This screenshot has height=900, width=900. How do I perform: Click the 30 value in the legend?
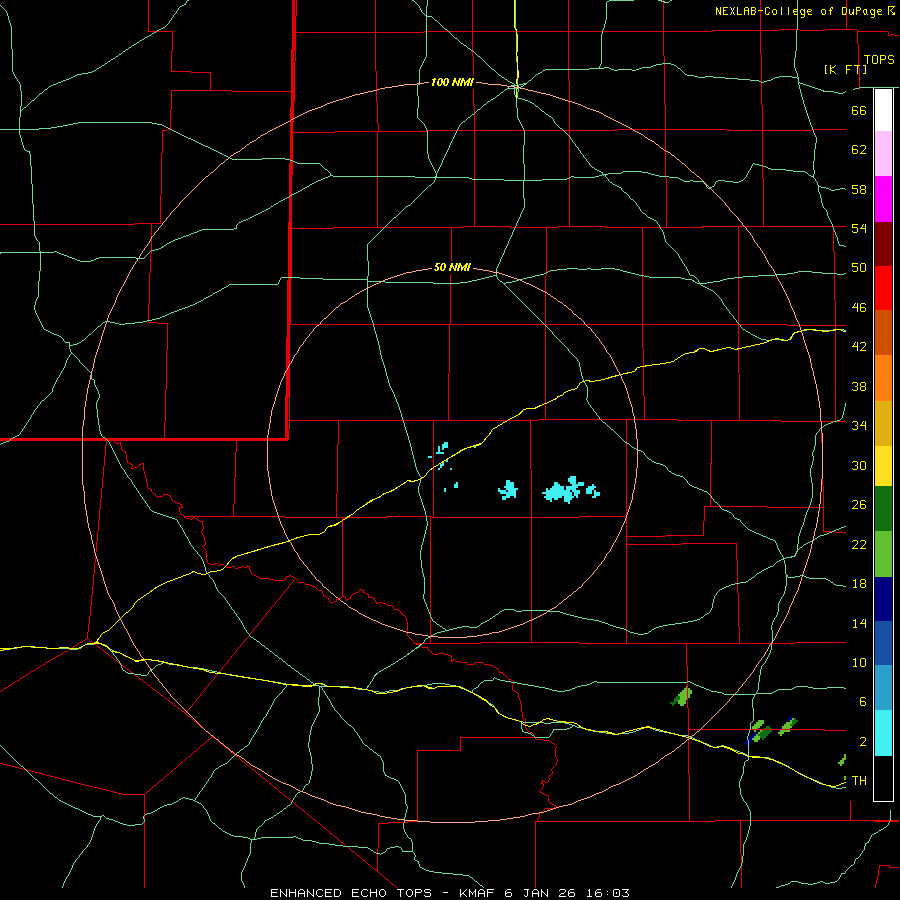859,465
